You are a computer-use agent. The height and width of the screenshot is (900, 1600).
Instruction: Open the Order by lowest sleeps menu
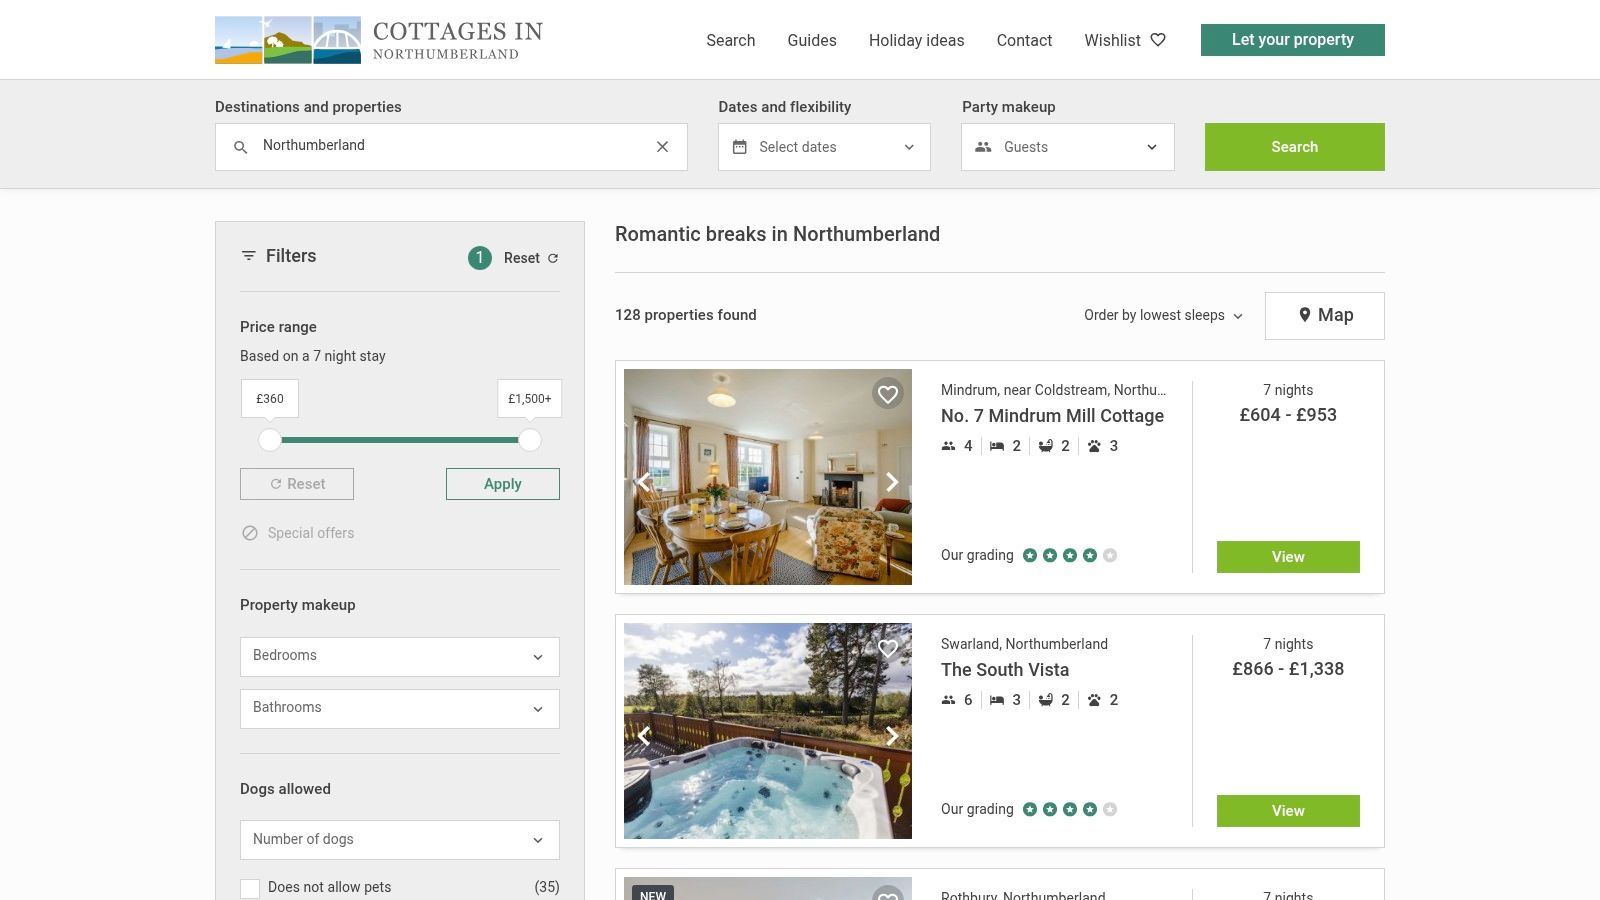(x=1163, y=315)
